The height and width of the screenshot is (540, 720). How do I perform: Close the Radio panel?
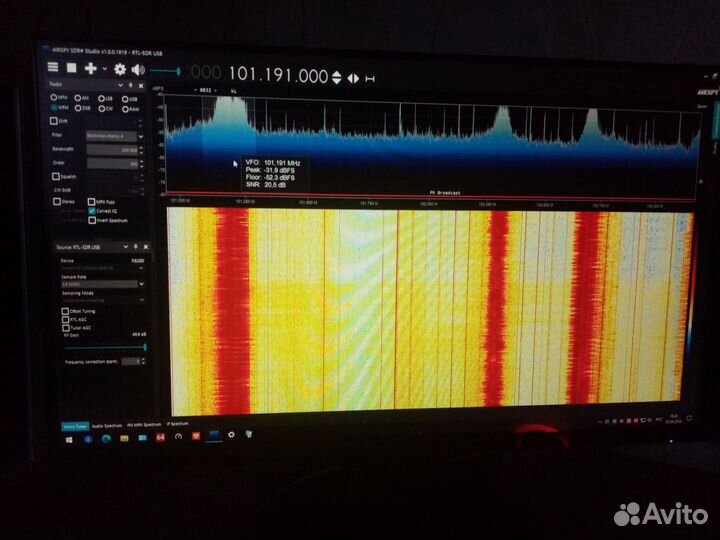coord(141,86)
